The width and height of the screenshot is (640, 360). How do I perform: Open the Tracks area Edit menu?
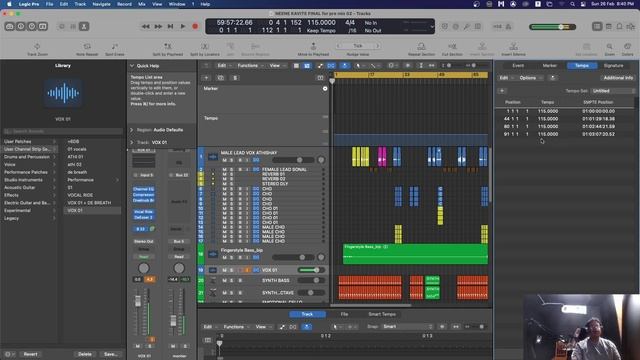point(223,66)
